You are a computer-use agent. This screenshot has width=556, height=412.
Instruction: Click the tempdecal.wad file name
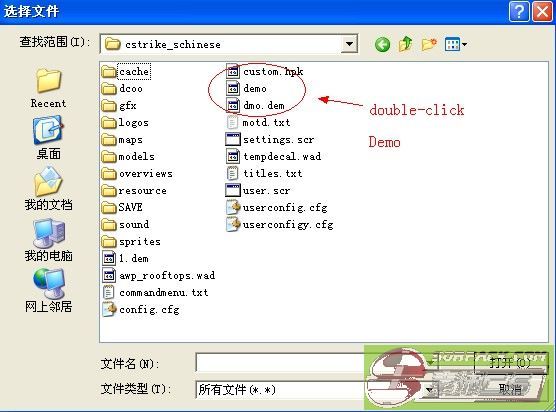(282, 156)
